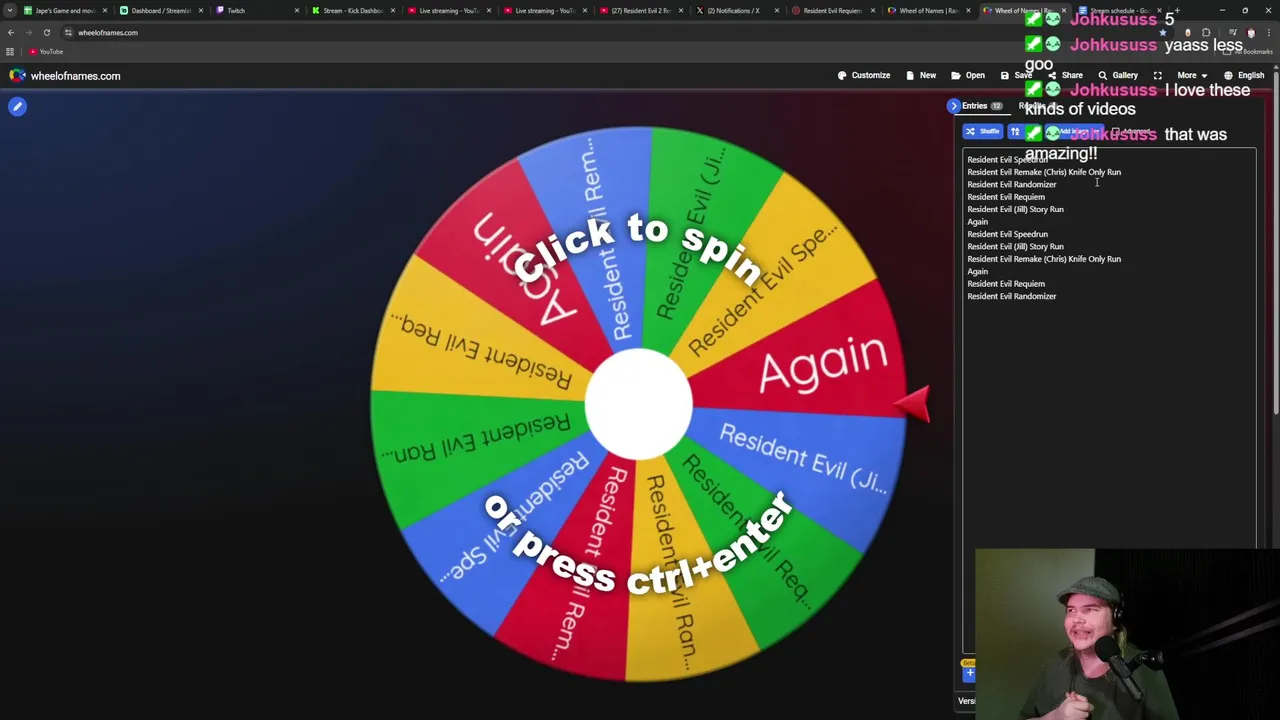Share the wheel
This screenshot has width=1280, height=720.
1065,75
